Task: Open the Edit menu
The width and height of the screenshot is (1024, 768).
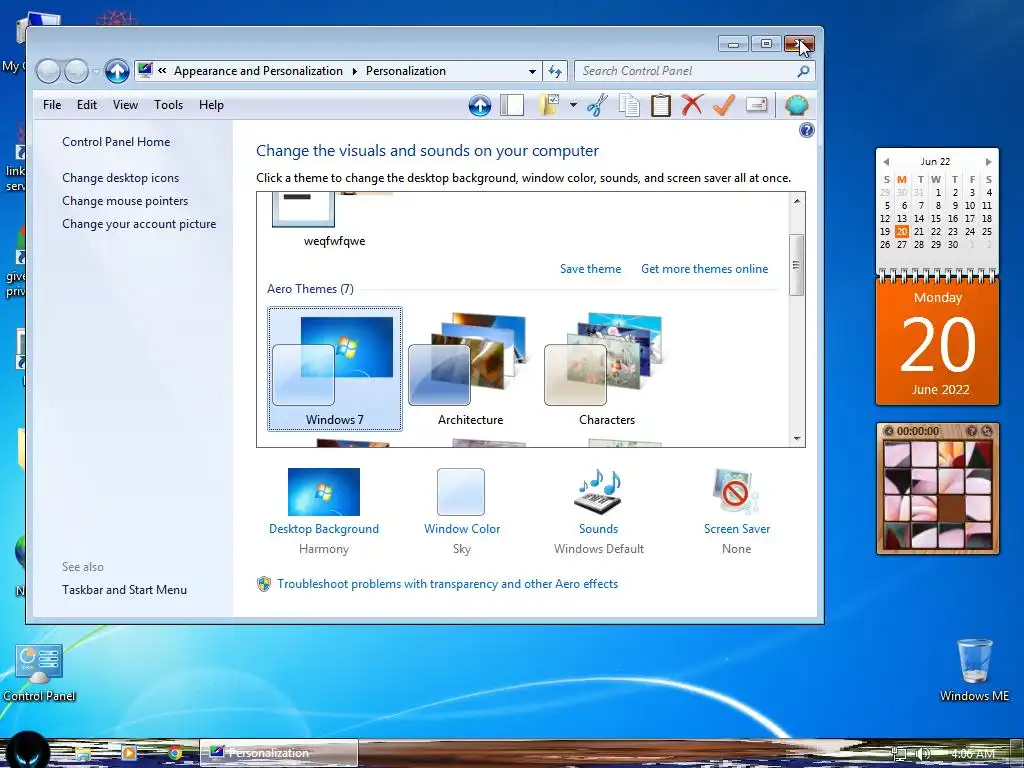Action: point(87,104)
